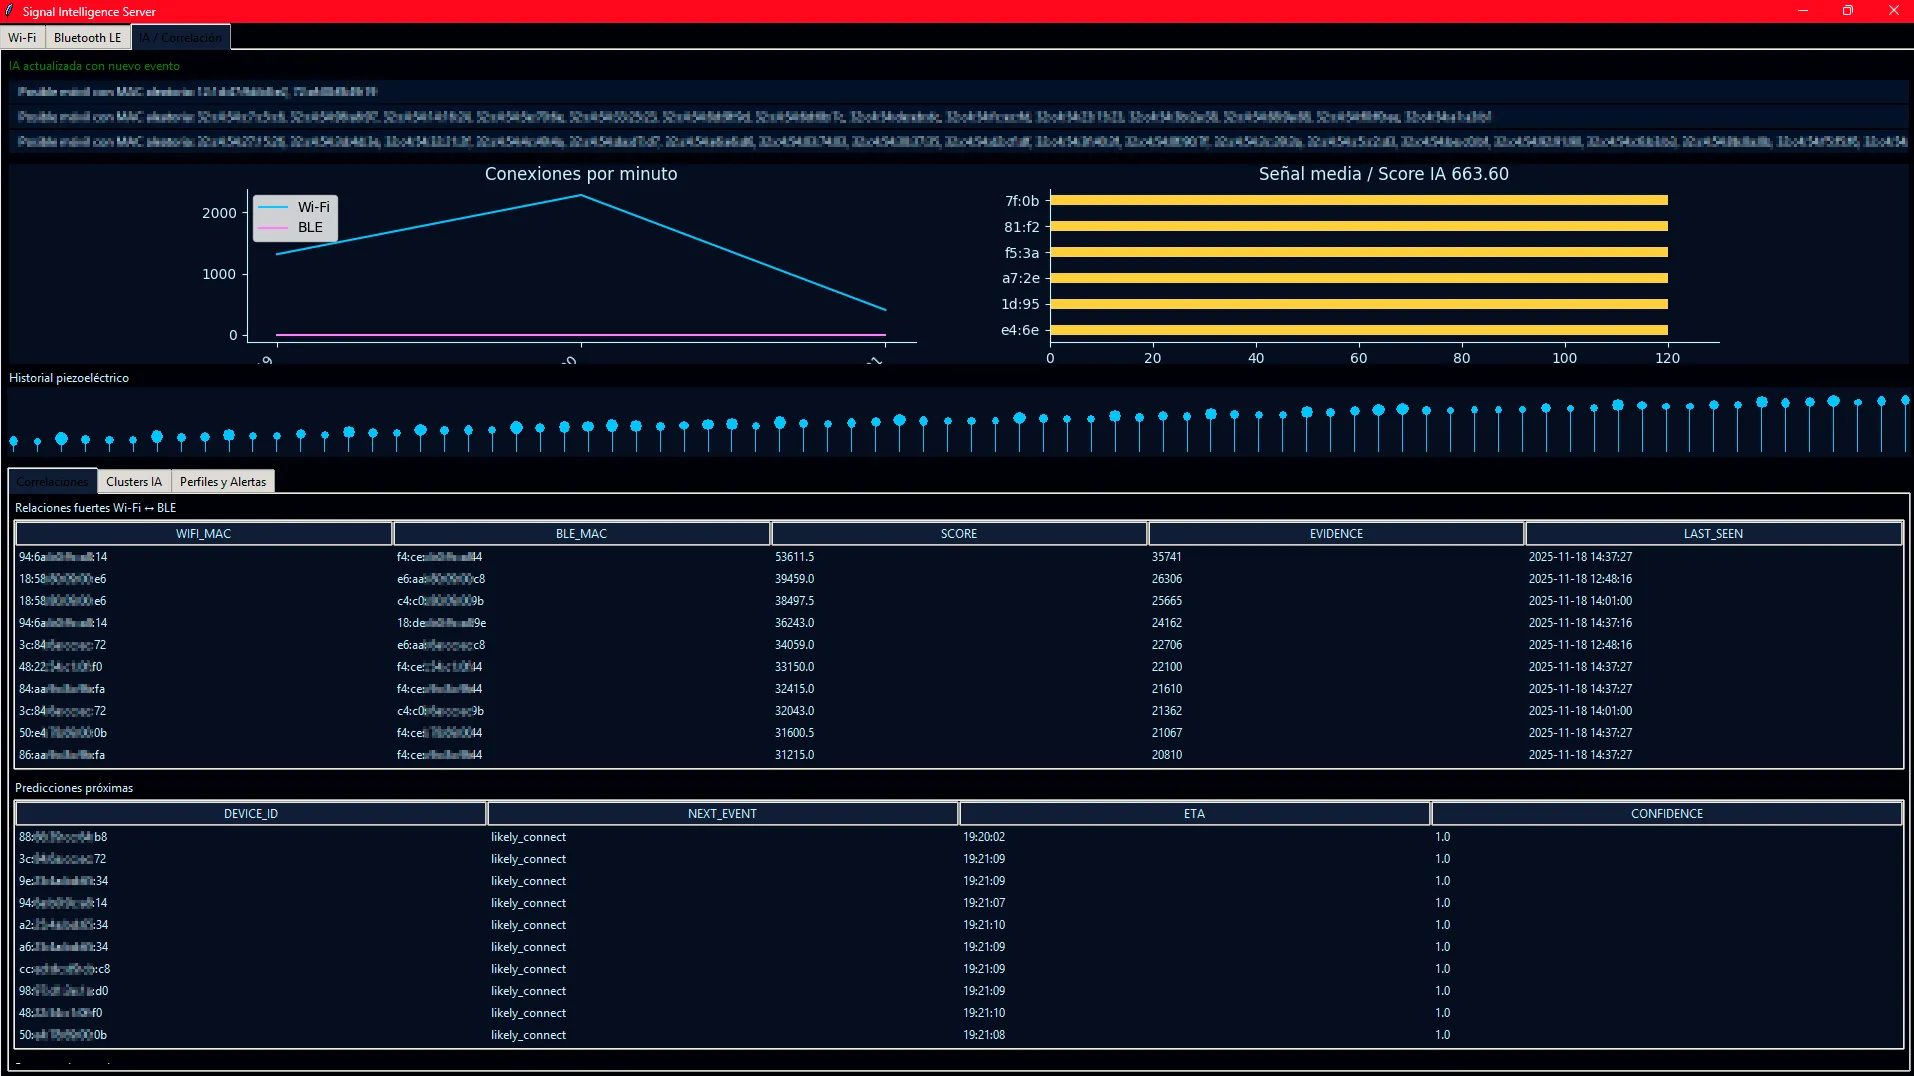The width and height of the screenshot is (1914, 1076).
Task: Open the Bluetooth LE tab
Action: 87,38
